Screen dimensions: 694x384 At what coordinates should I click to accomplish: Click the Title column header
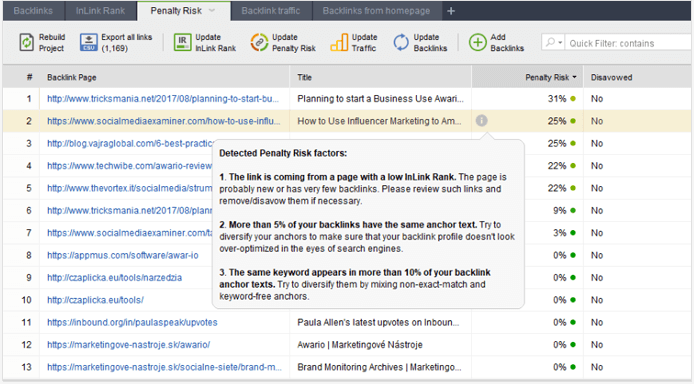(381, 77)
